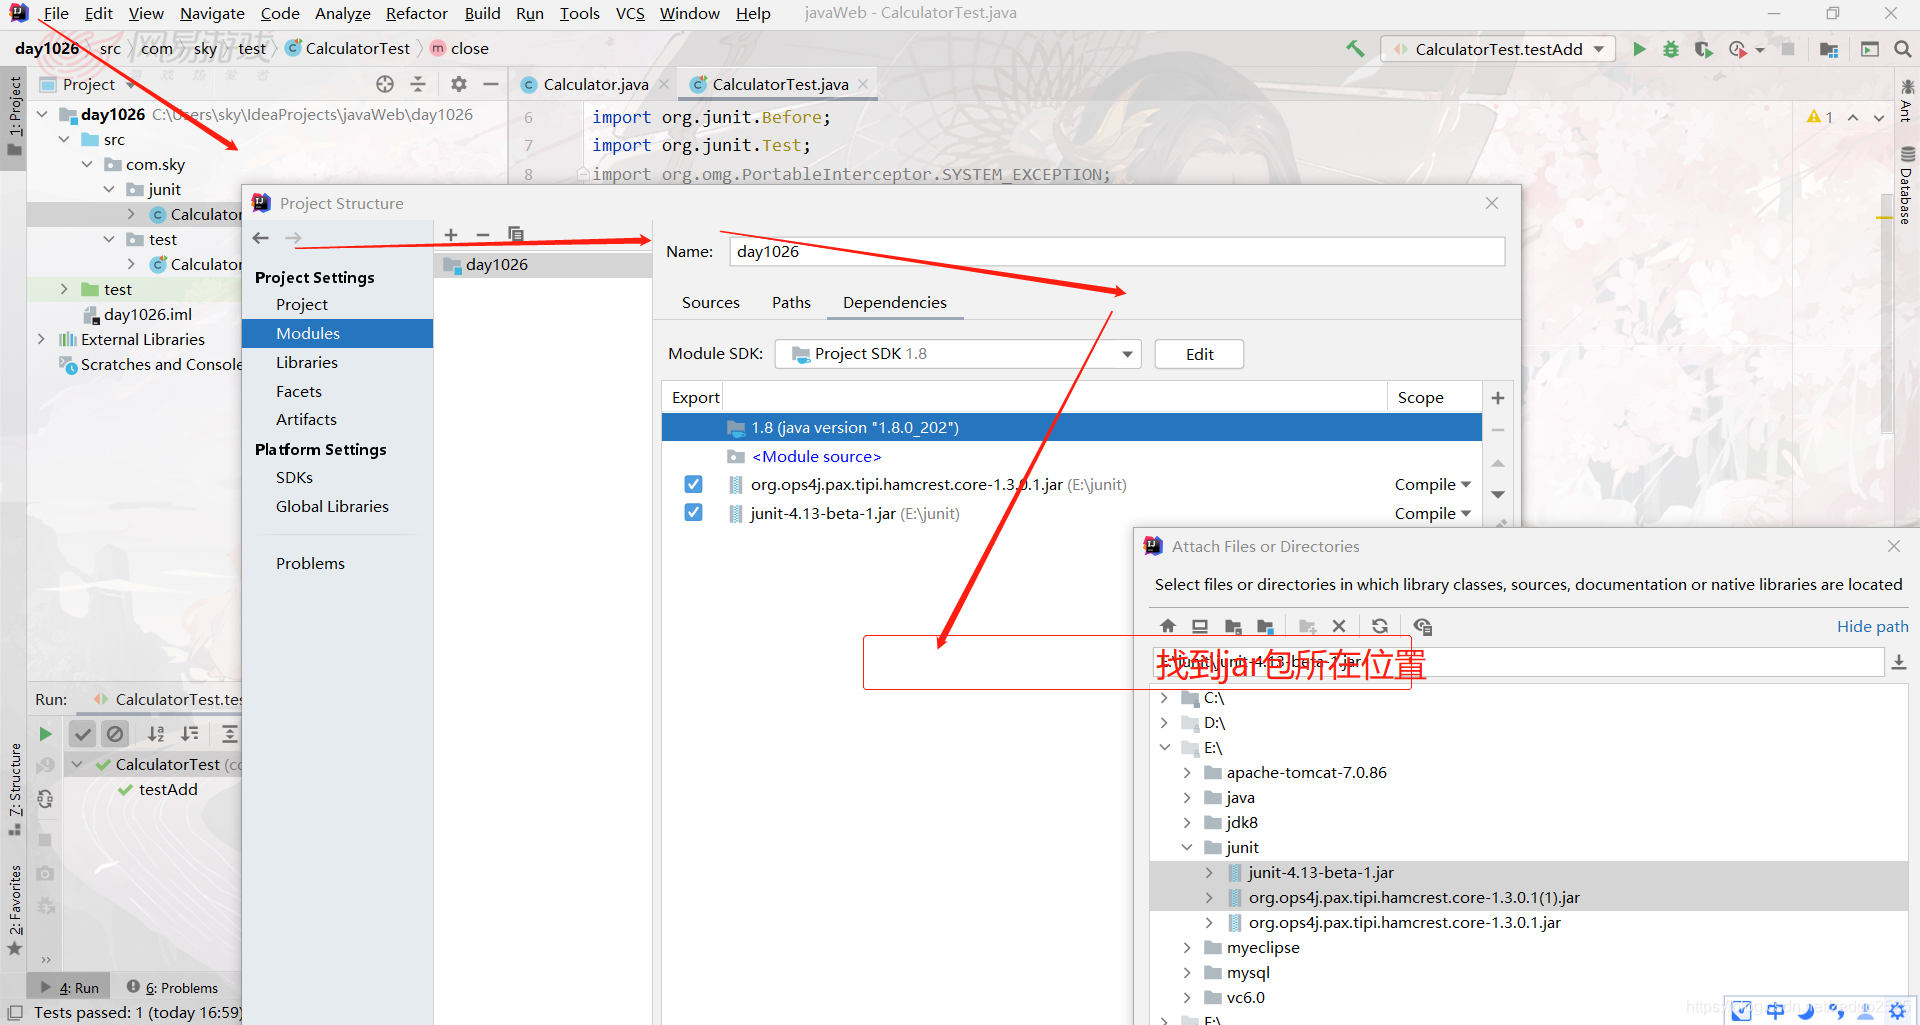
Task: Run with Coverage icon in toolbar
Action: pyautogui.click(x=1703, y=49)
